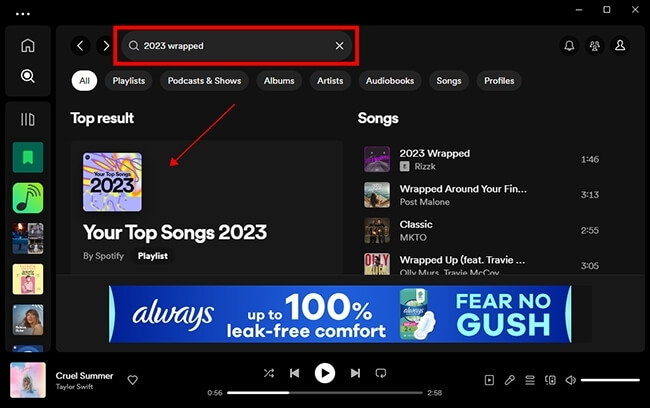Image resolution: width=650 pixels, height=408 pixels.
Task: Open Connect to a device icon
Action: (x=551, y=380)
